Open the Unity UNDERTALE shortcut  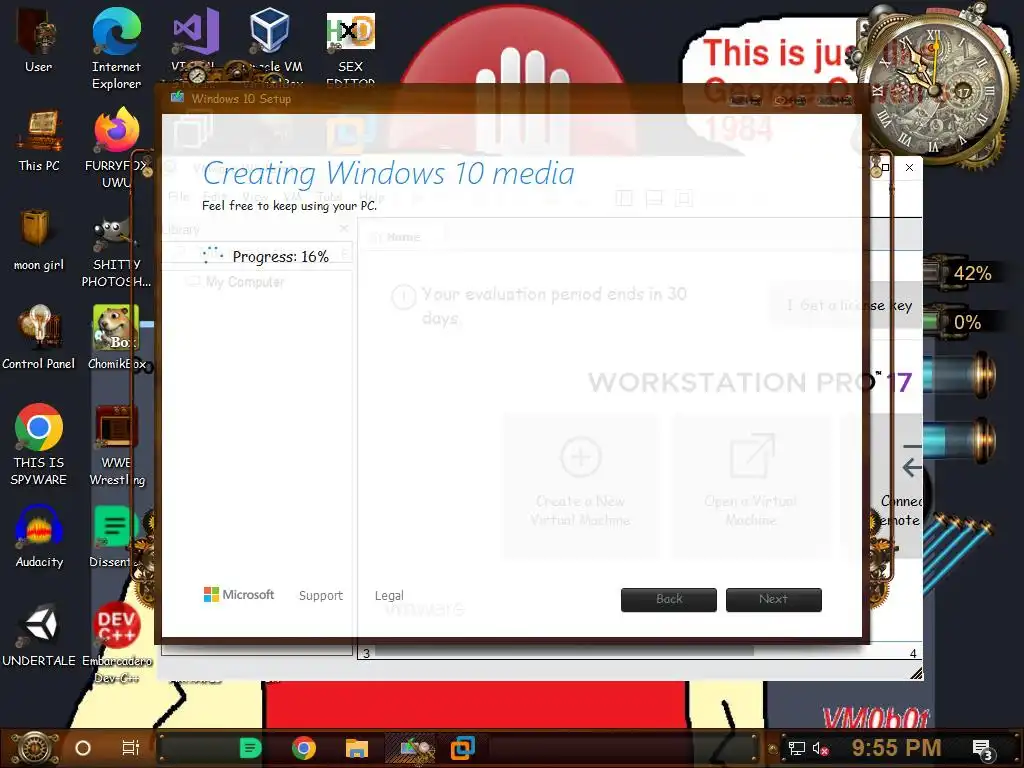39,635
